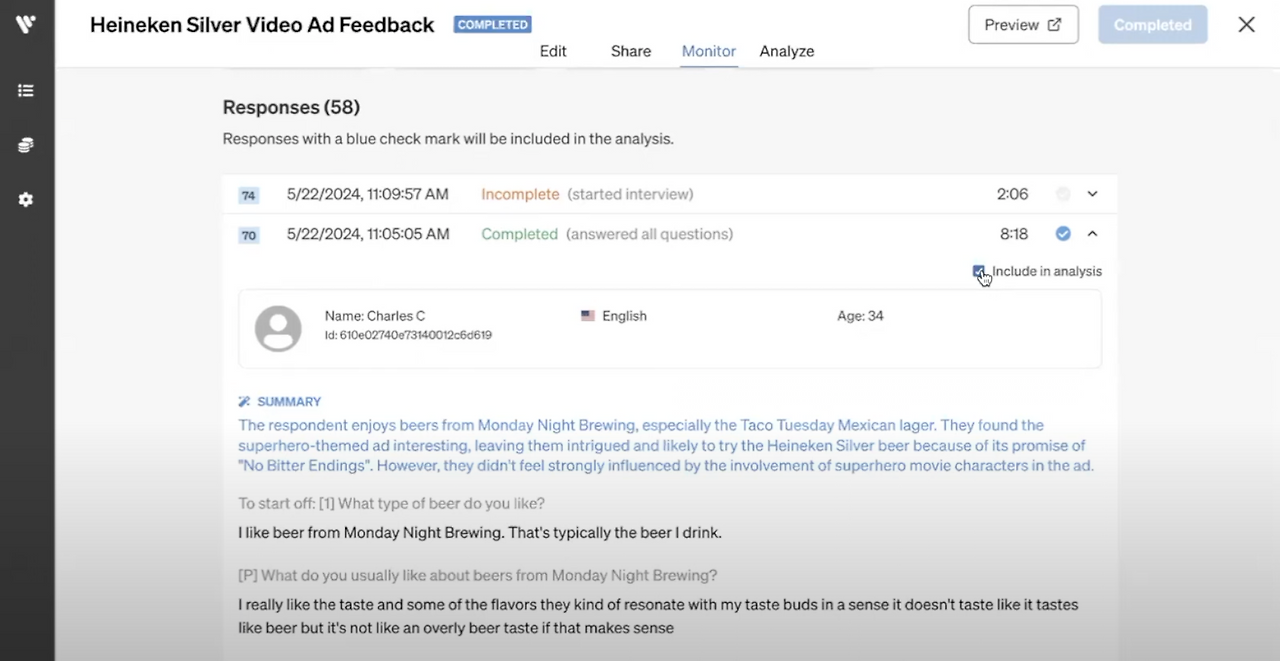Click the Heineken Silver Video Ad Feedback title
The image size is (1280, 661).
(x=262, y=25)
